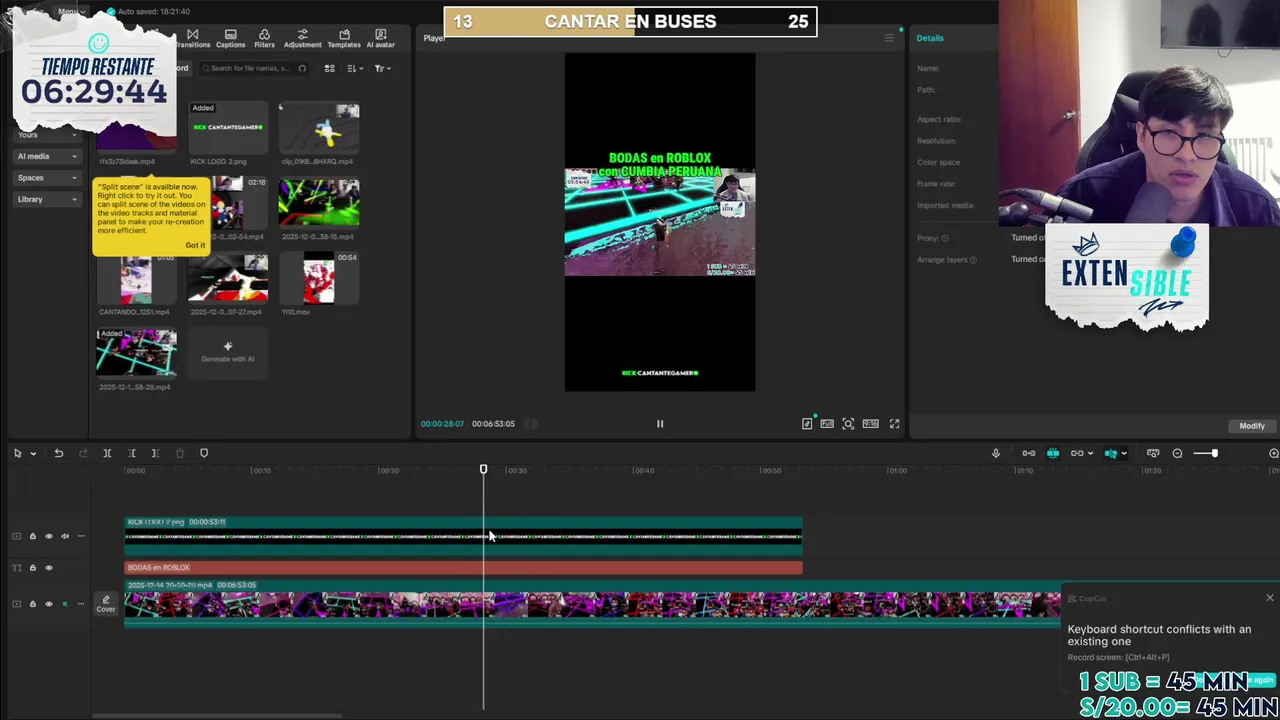1280x720 pixels.
Task: Lock the text track
Action: point(32,568)
